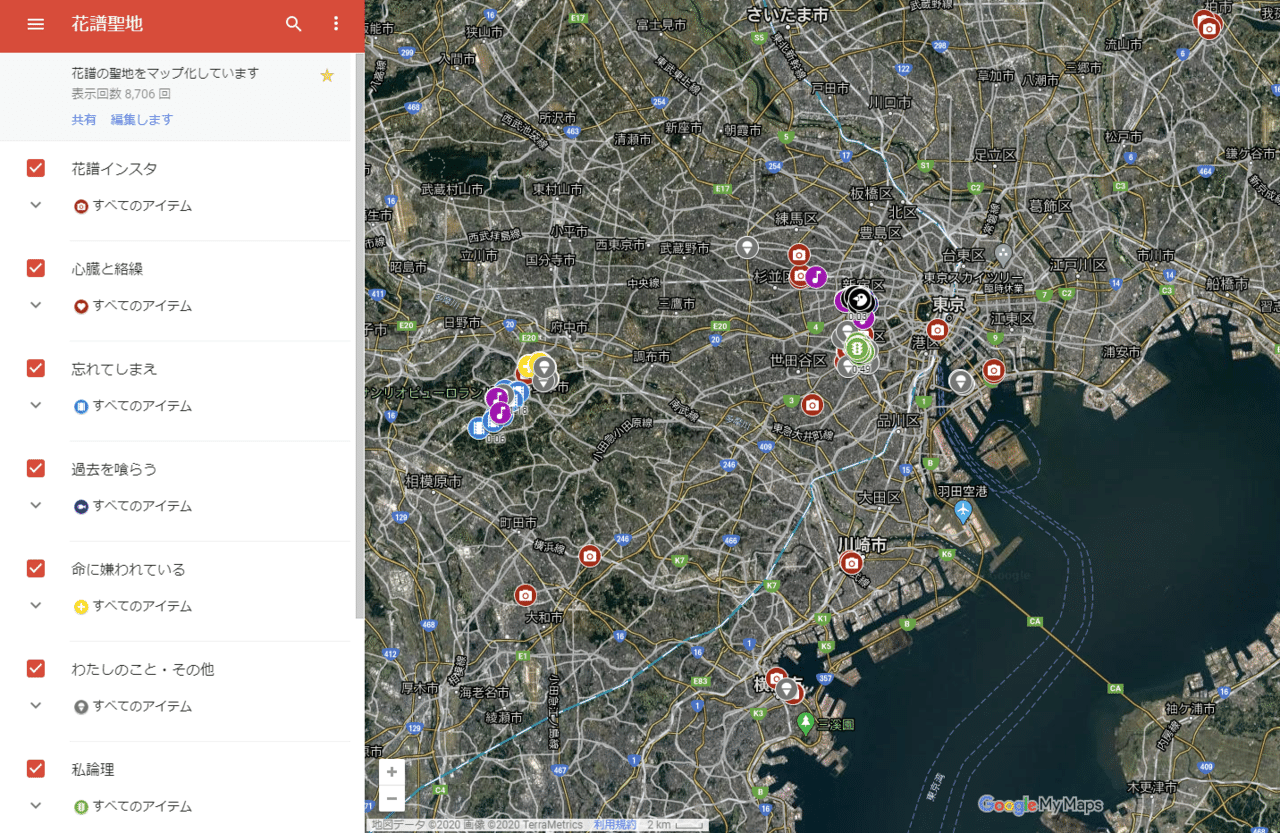Screen dimensions: 1280x833
Task: Select the camera marker near 横浜線 label
Action: coord(590,556)
